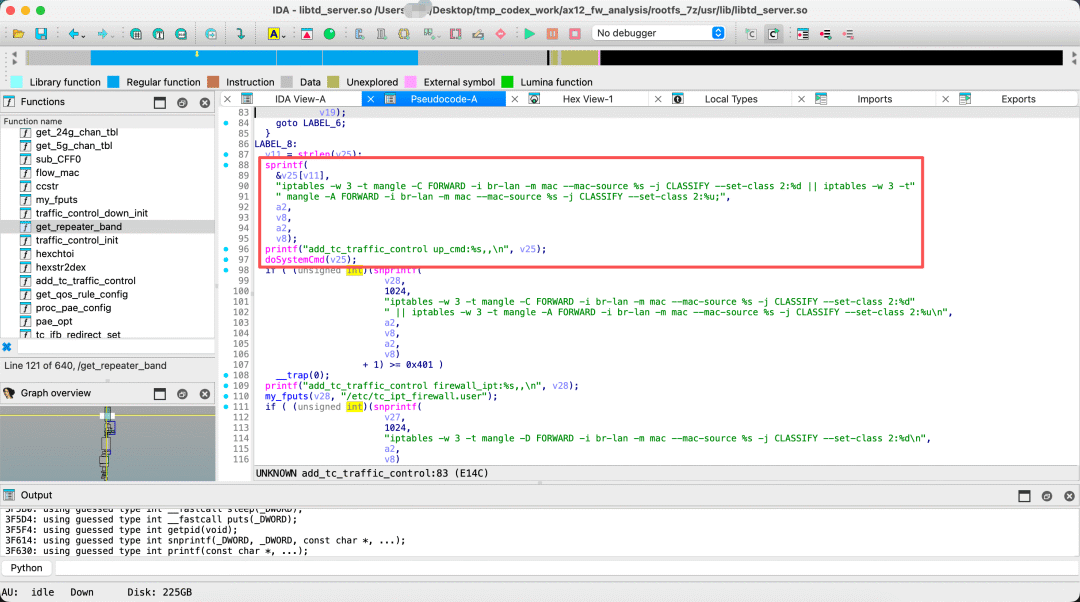The height and width of the screenshot is (602, 1080).
Task: Click the Lumina function green legend swatch
Action: (508, 82)
